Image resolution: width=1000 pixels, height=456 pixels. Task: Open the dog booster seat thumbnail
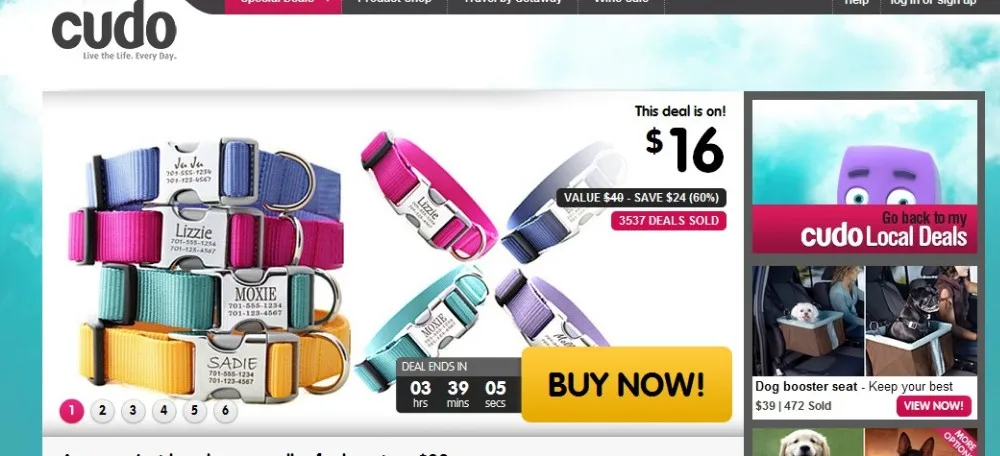click(864, 321)
